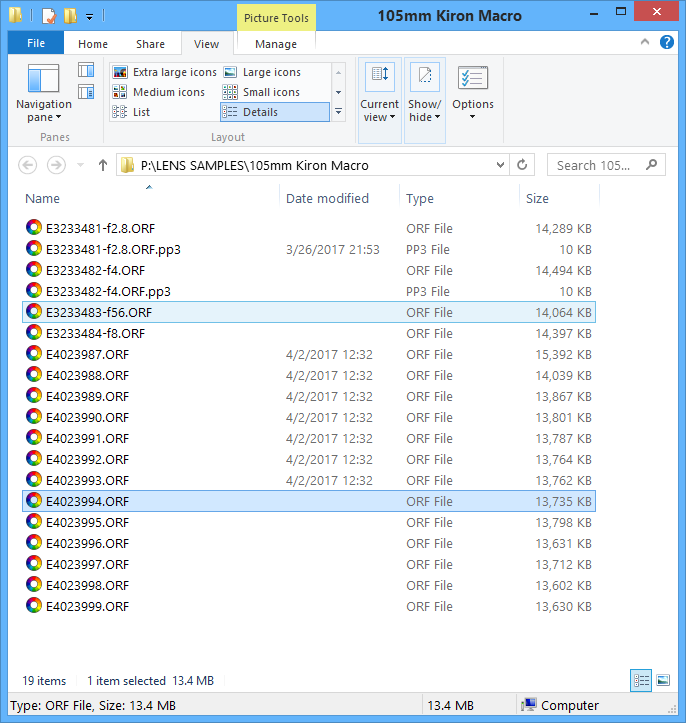Select file E4023995.ORF

pyautogui.click(x=309, y=522)
